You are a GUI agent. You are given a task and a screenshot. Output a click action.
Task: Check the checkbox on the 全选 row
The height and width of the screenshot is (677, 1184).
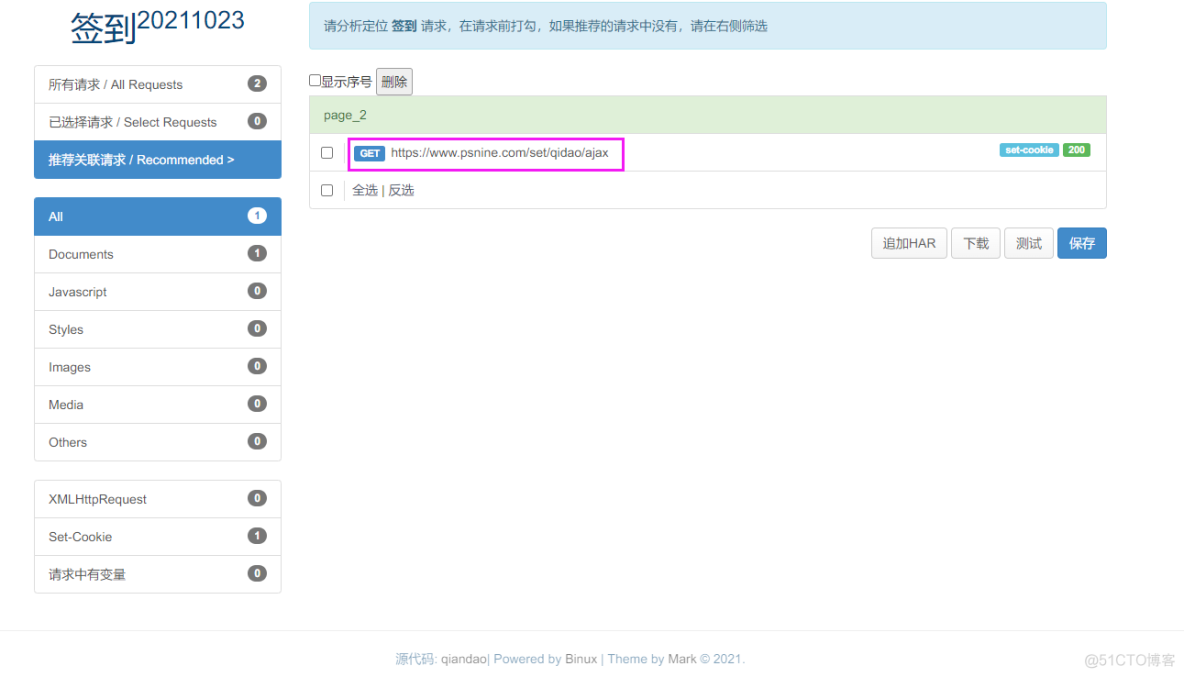[x=327, y=190]
